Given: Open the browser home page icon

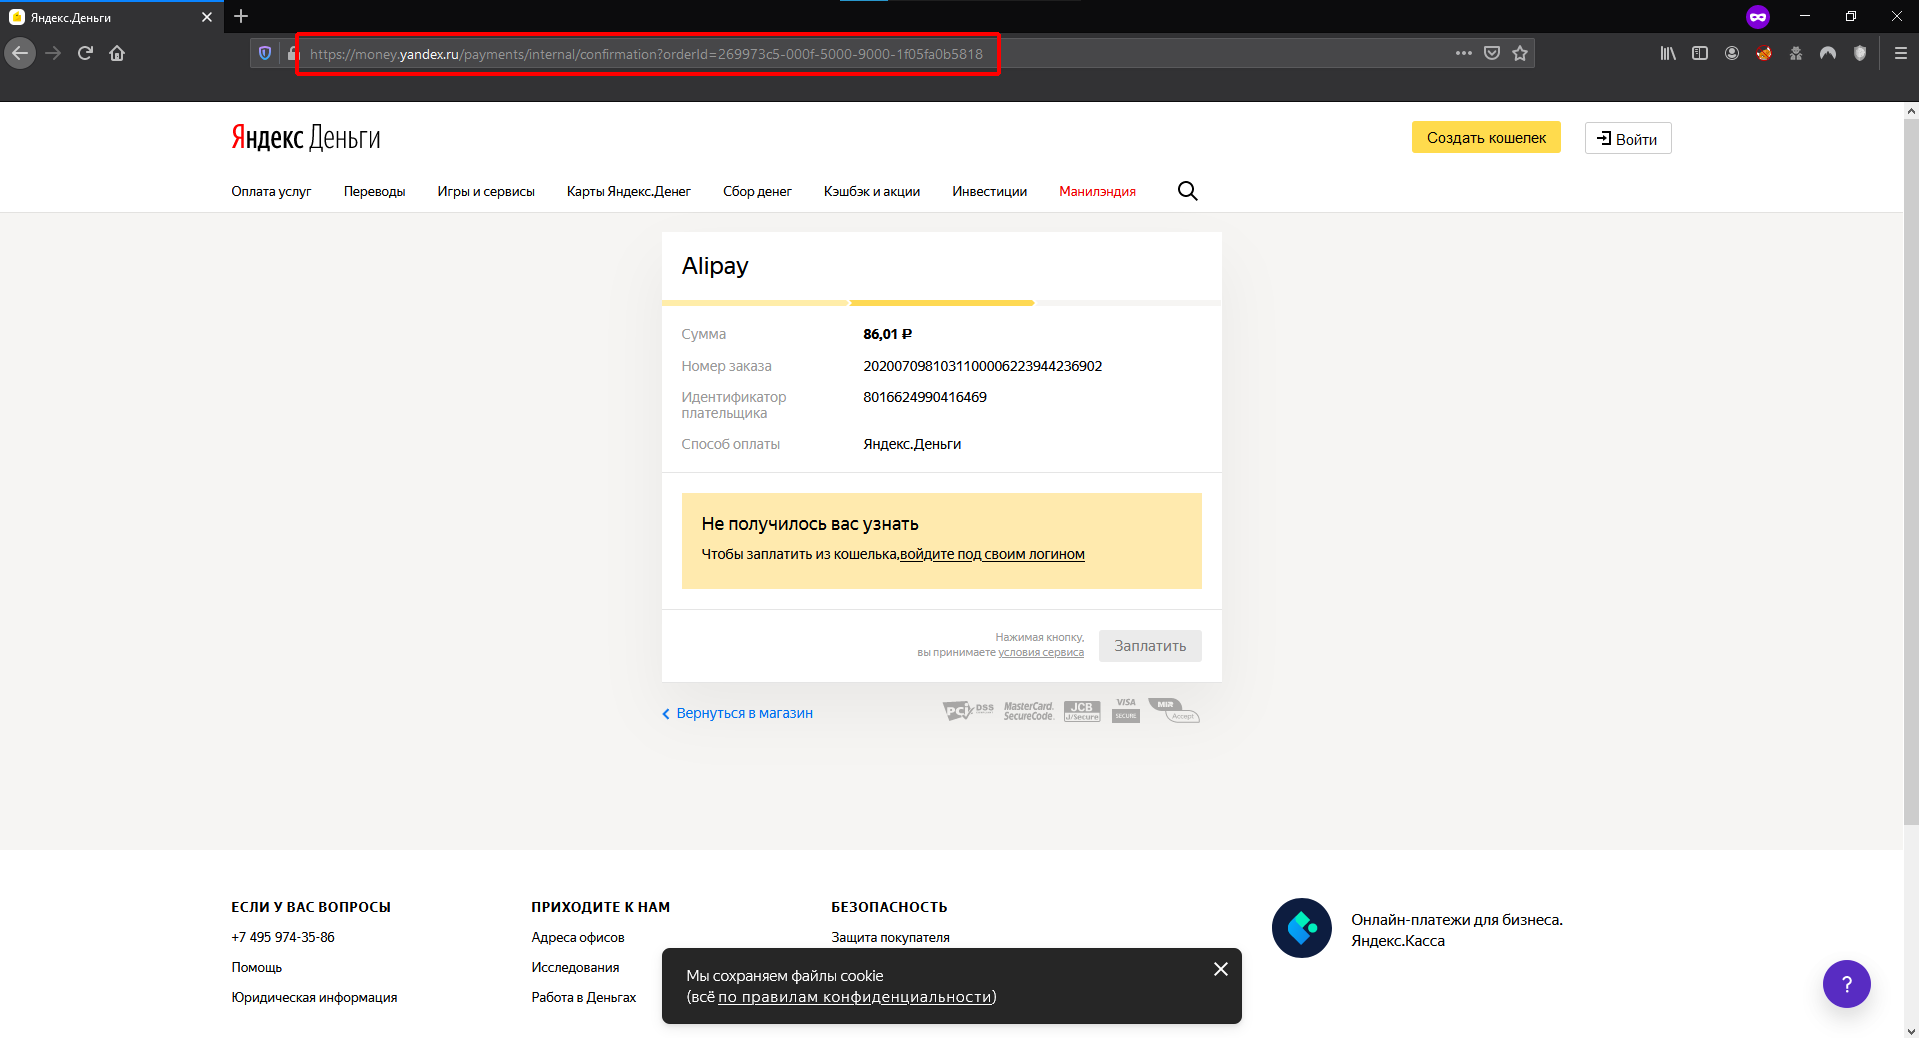Looking at the screenshot, I should (x=117, y=53).
